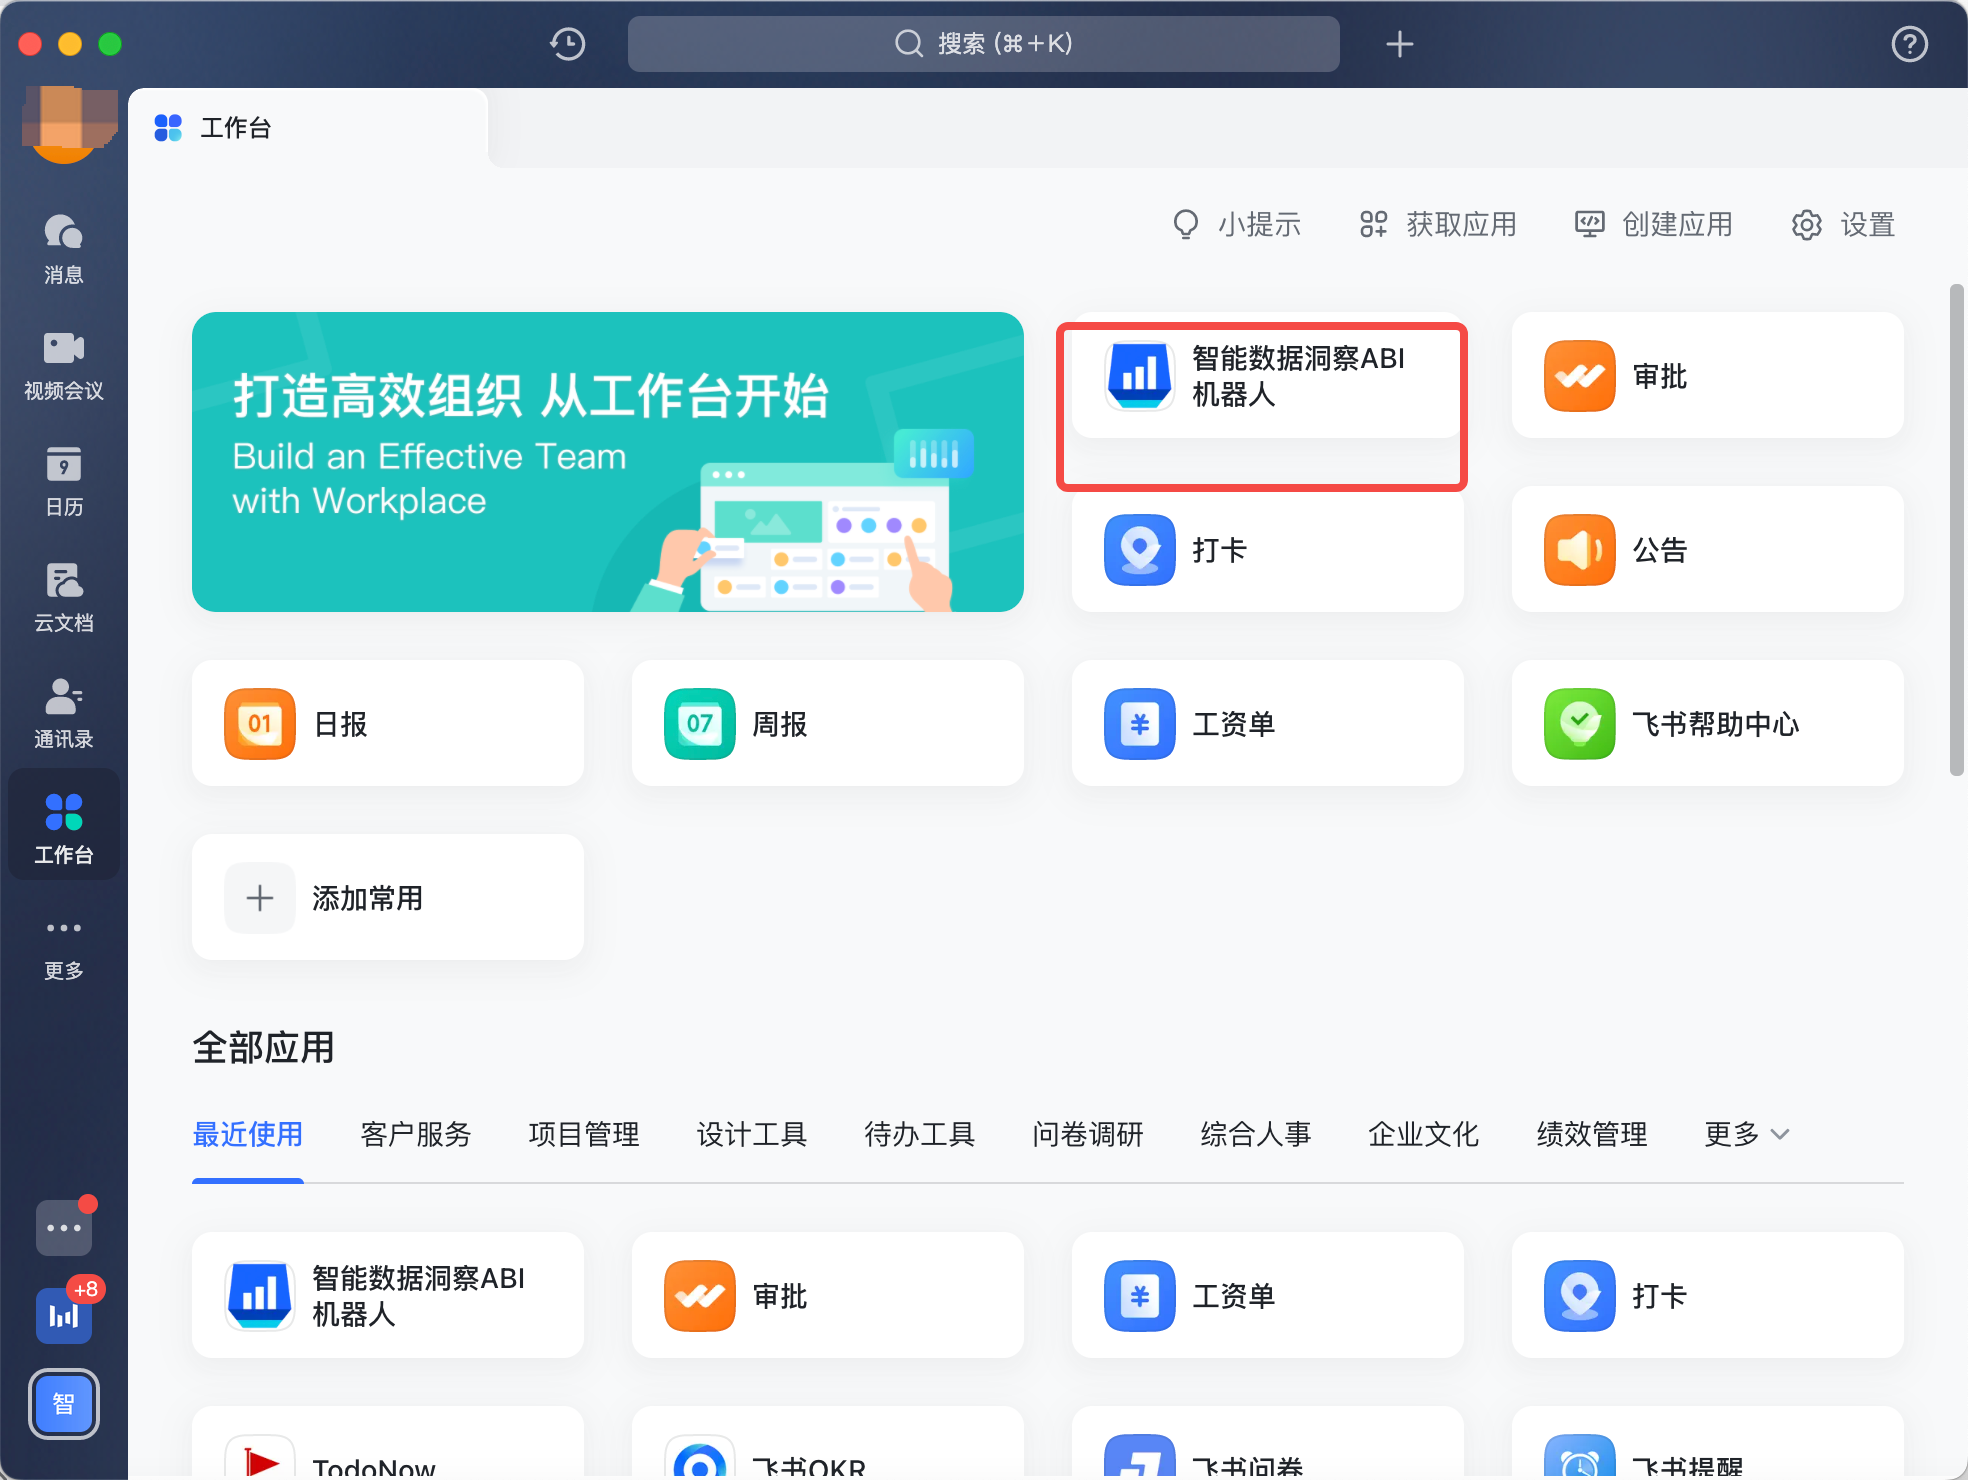
Task: Click the 添加常用 button
Action: 387,897
